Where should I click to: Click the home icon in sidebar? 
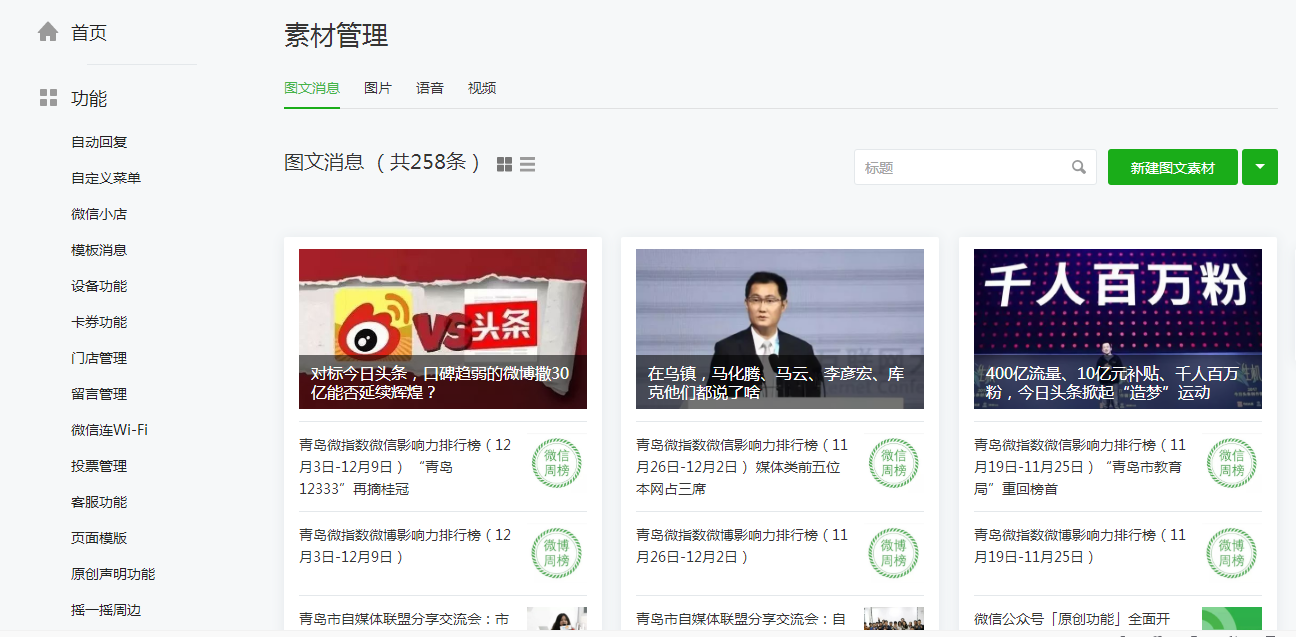tap(48, 33)
